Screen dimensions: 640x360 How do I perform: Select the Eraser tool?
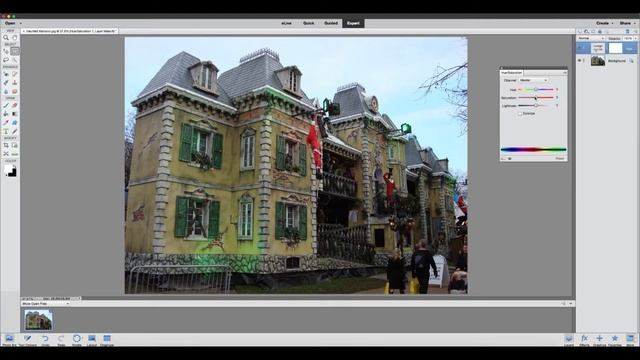[15, 105]
